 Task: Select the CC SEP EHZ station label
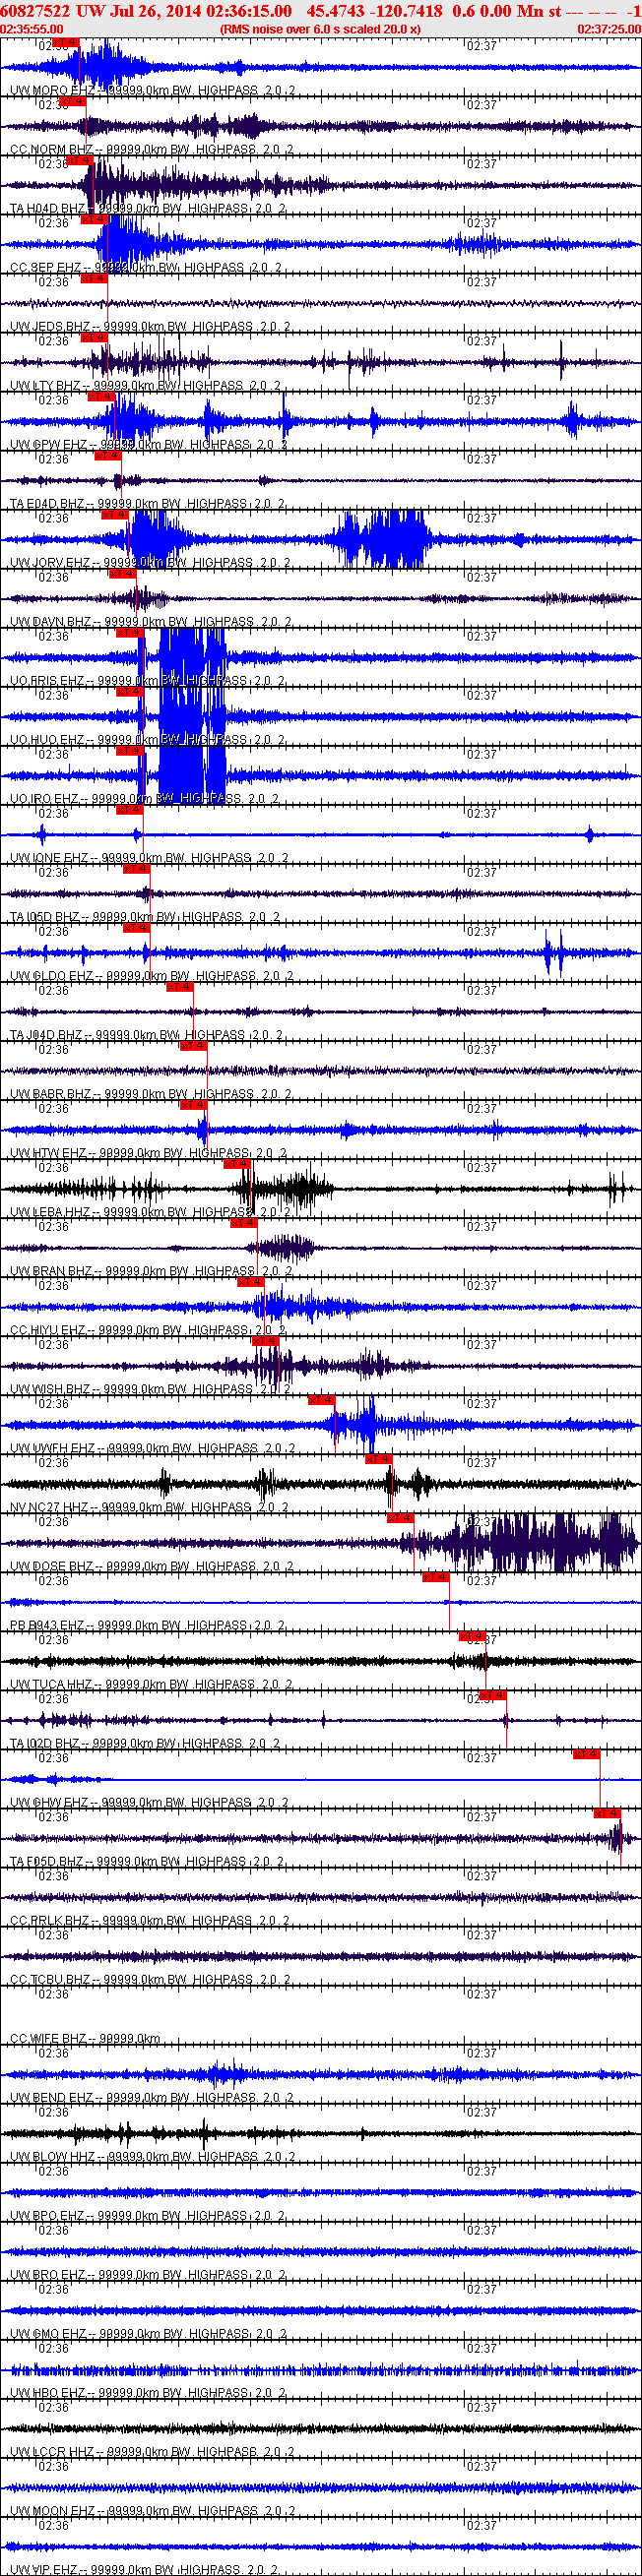[146, 268]
